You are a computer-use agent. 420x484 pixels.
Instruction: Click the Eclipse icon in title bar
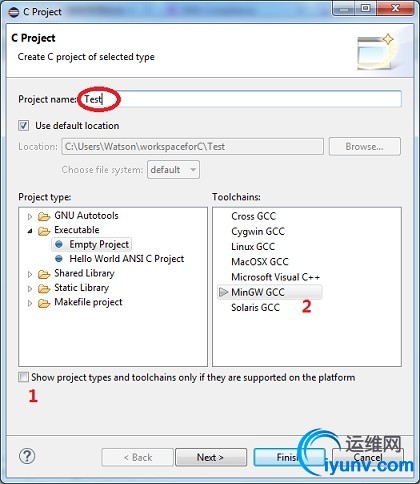(x=13, y=12)
